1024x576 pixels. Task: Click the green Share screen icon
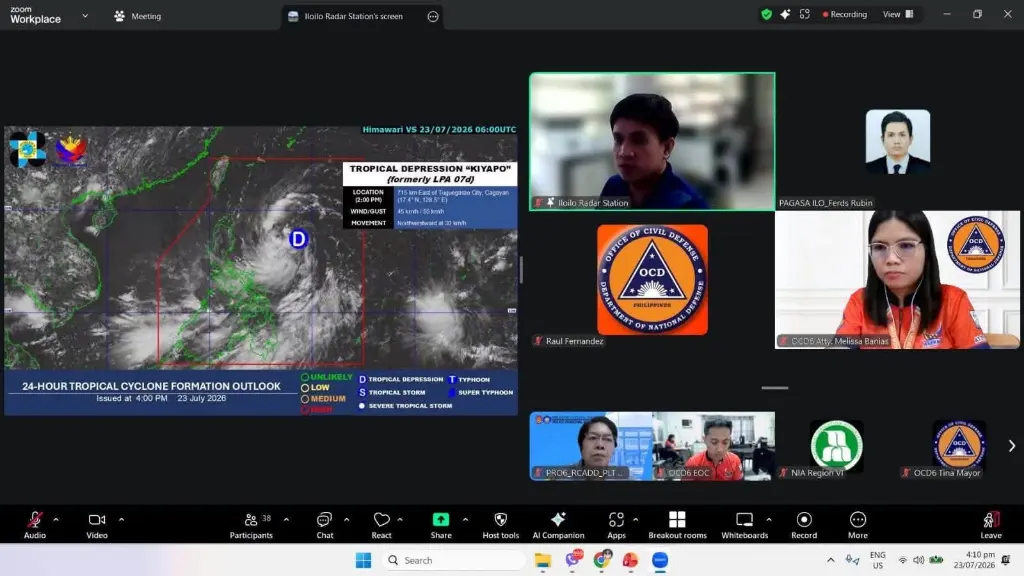point(441,519)
